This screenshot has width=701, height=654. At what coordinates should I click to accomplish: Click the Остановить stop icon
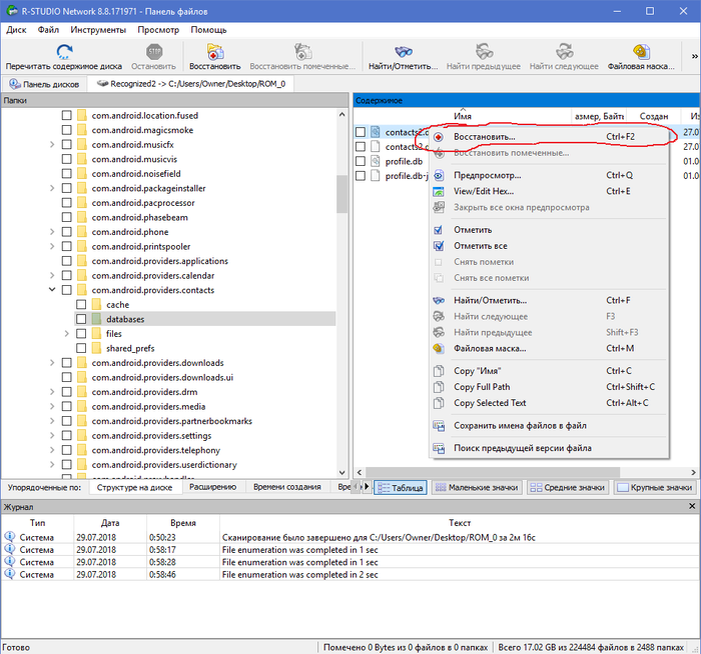pos(154,52)
